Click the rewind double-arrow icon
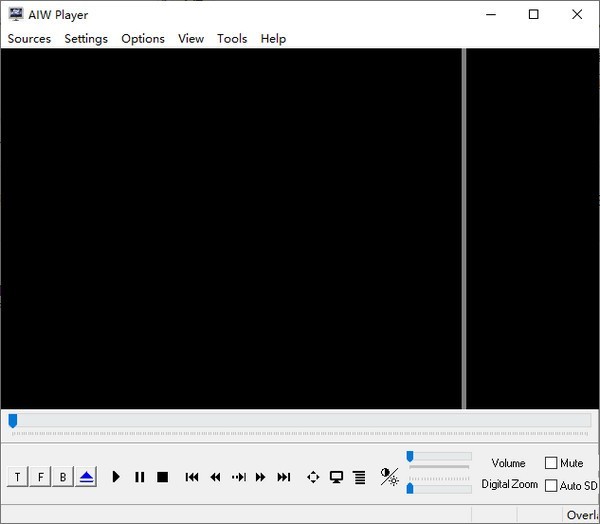This screenshot has height=524, width=600. click(x=215, y=477)
